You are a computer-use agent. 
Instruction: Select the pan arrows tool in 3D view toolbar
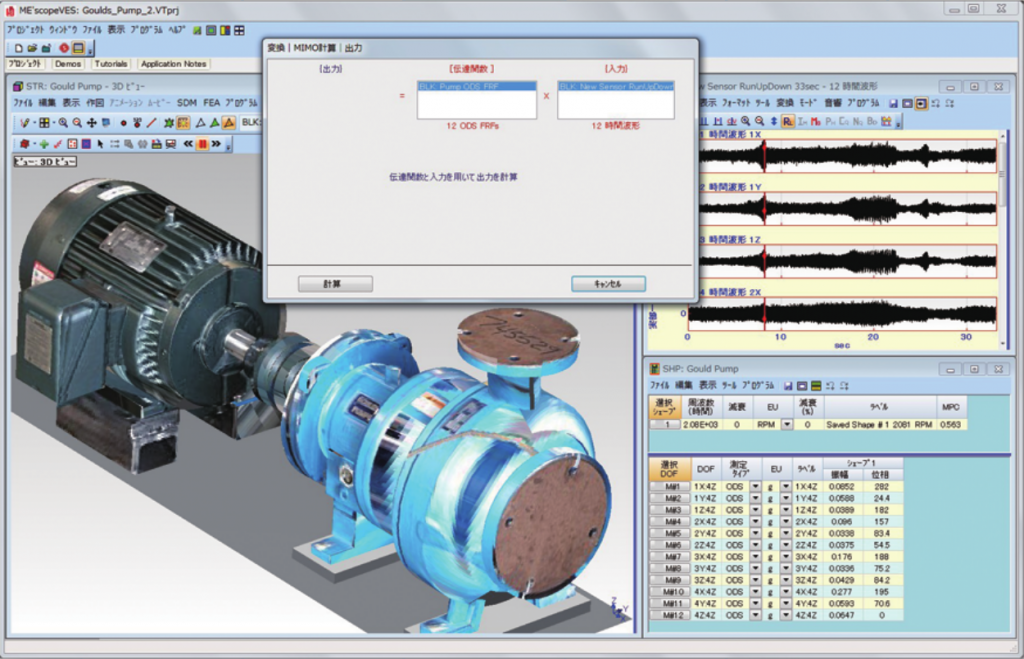coord(91,122)
